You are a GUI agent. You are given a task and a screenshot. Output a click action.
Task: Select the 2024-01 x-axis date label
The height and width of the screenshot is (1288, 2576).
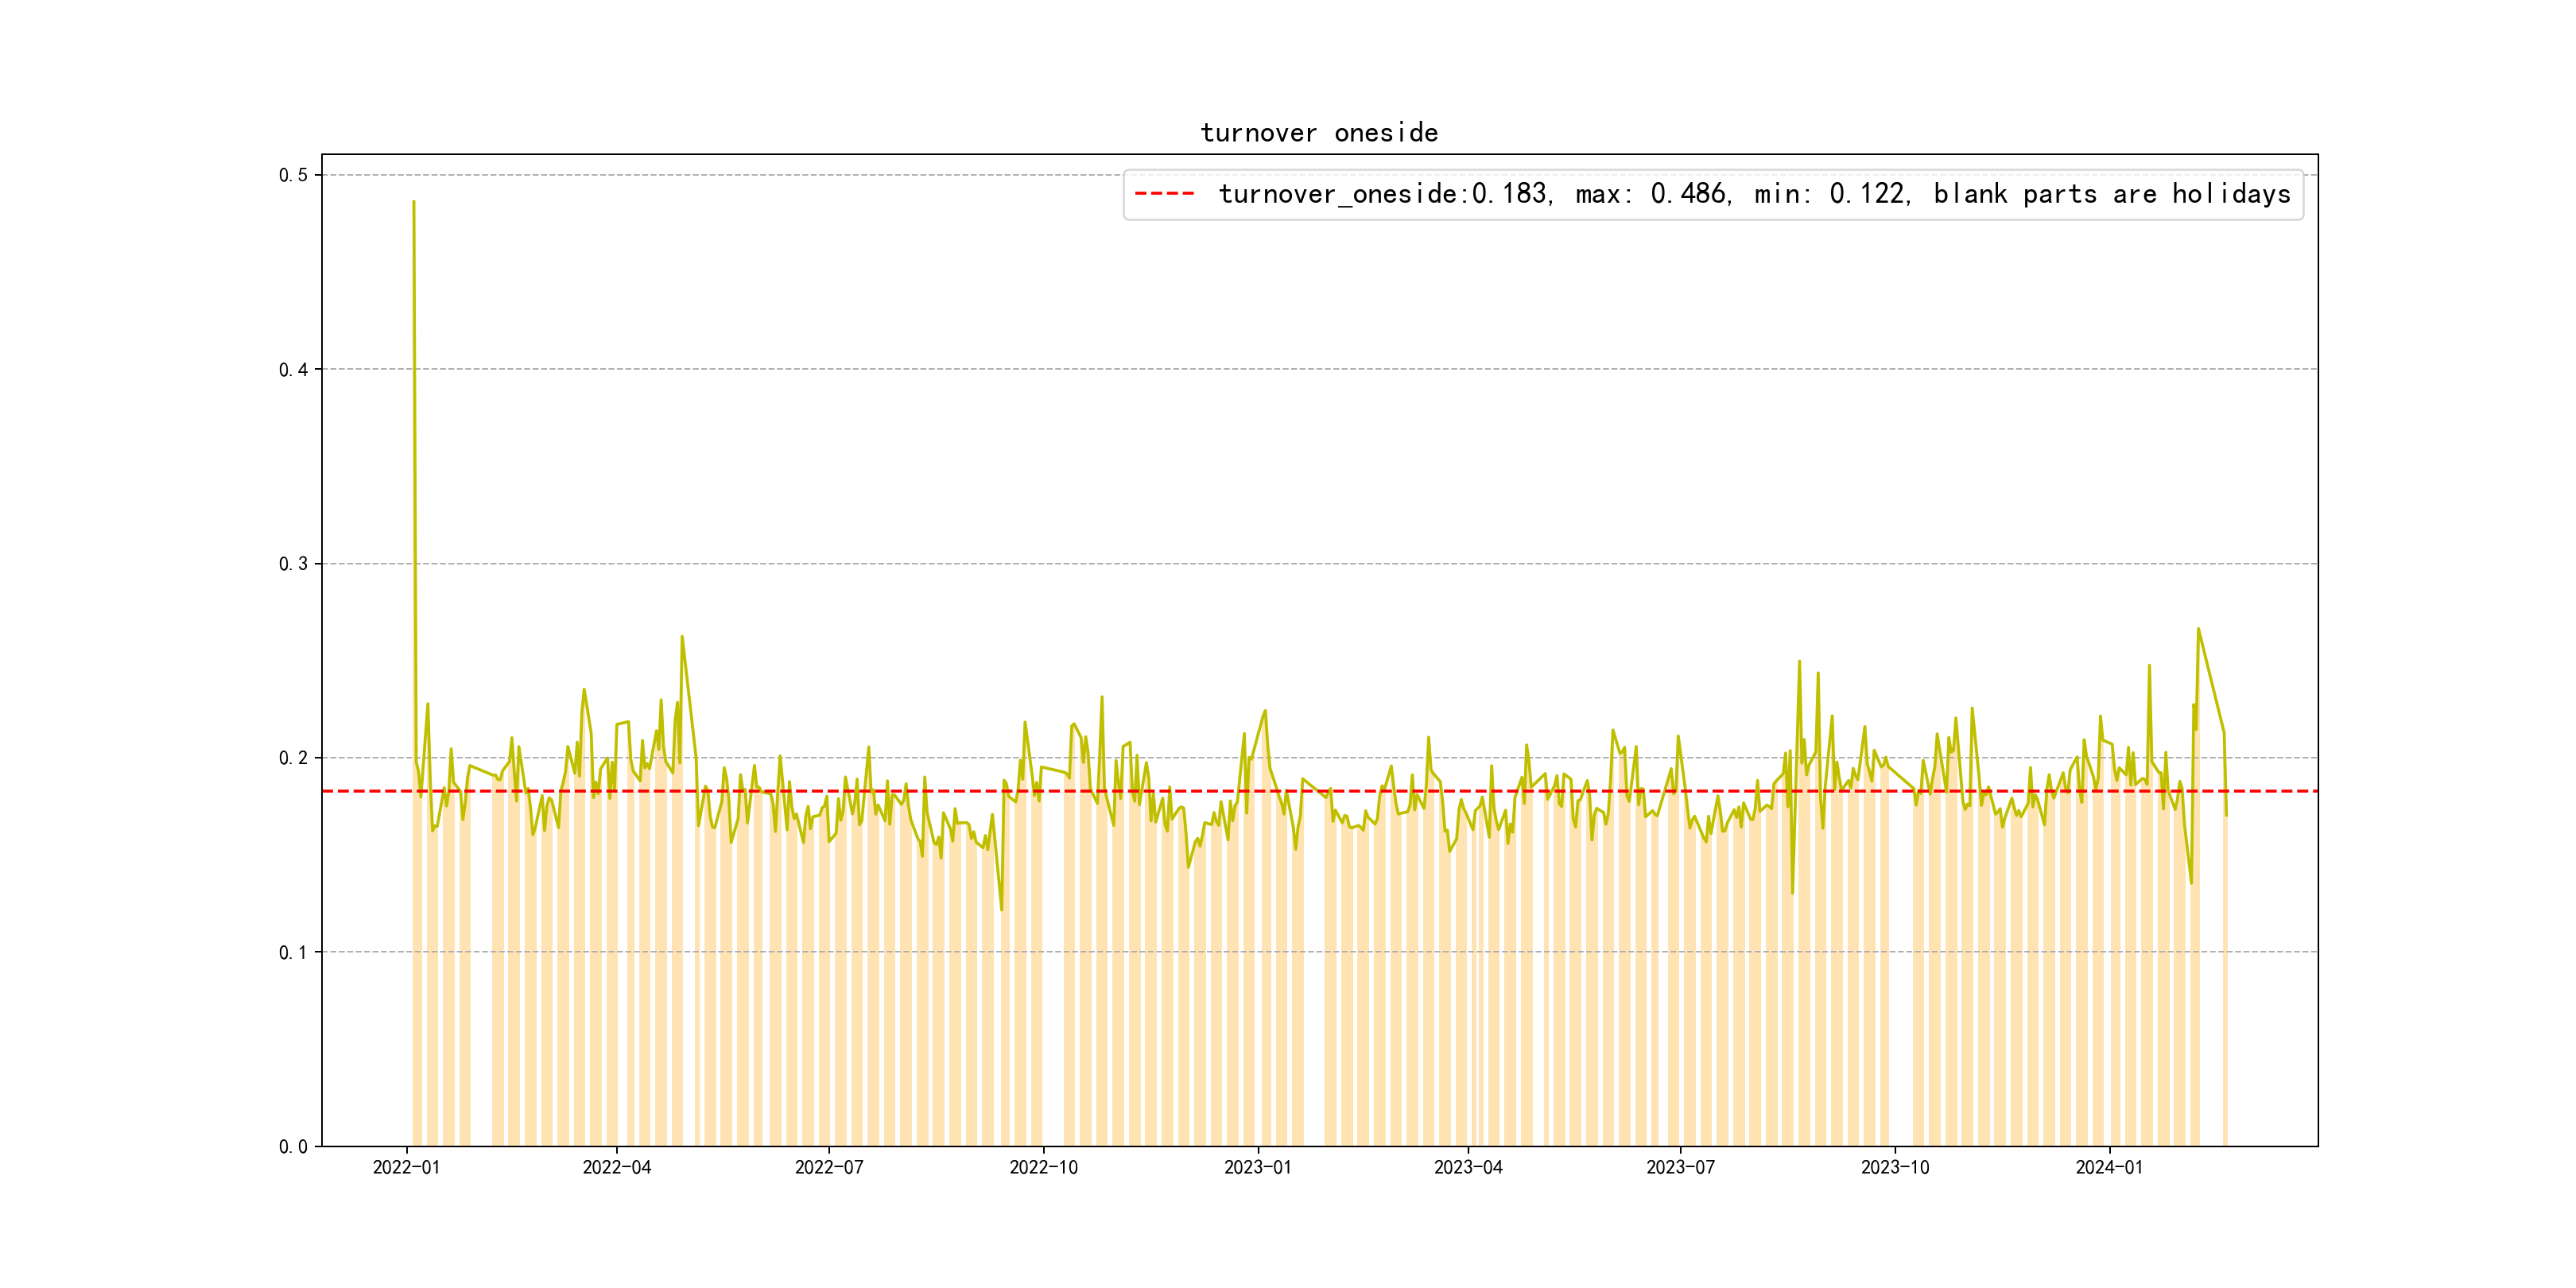[x=2109, y=1167]
